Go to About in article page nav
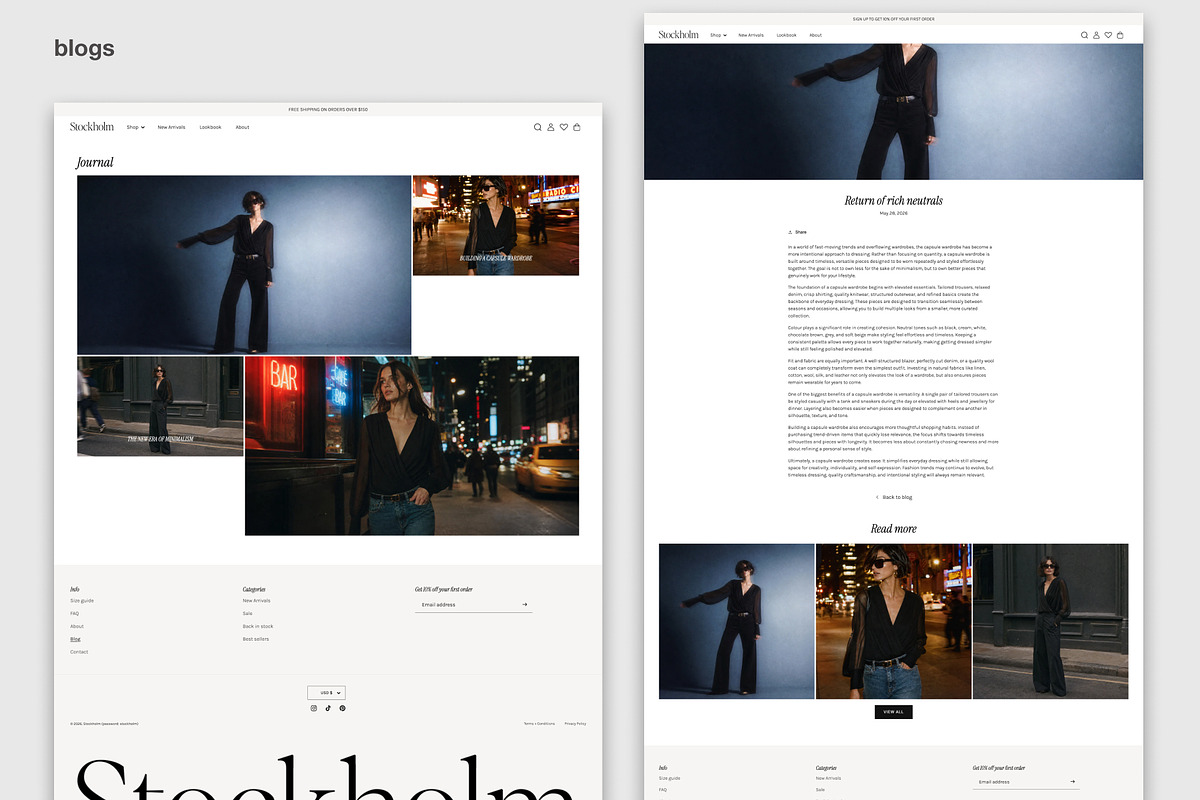The width and height of the screenshot is (1200, 800). coord(816,35)
